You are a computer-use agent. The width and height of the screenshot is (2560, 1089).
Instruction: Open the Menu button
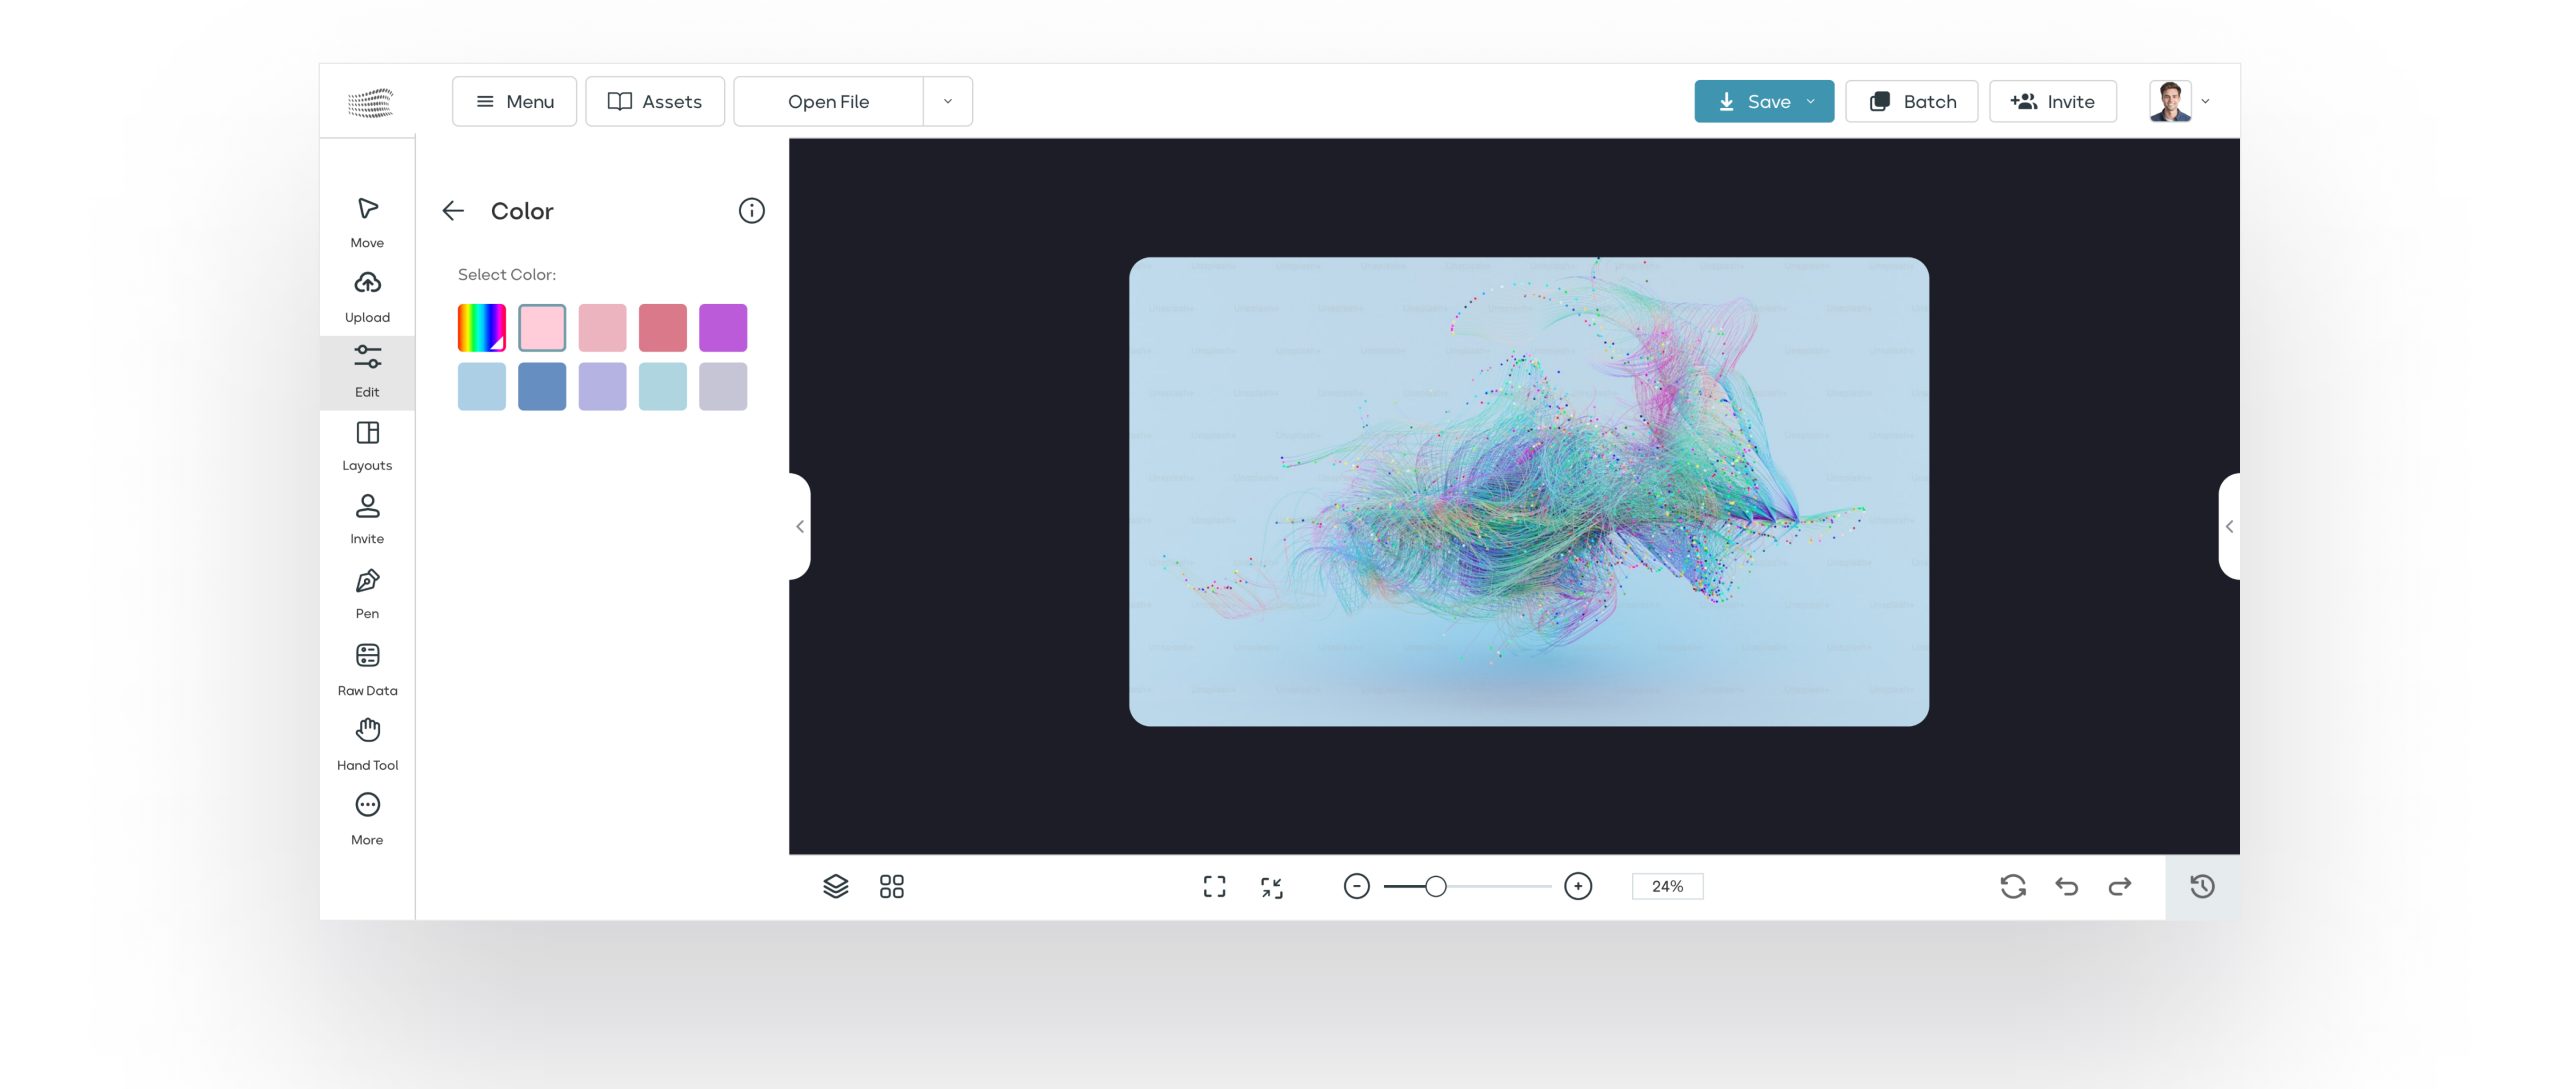[514, 101]
